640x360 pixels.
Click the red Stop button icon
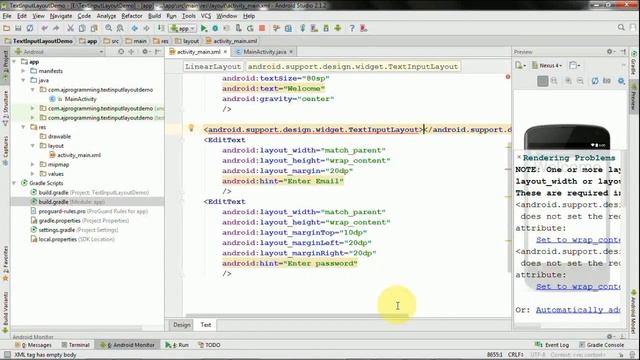pyautogui.click(x=262, y=28)
